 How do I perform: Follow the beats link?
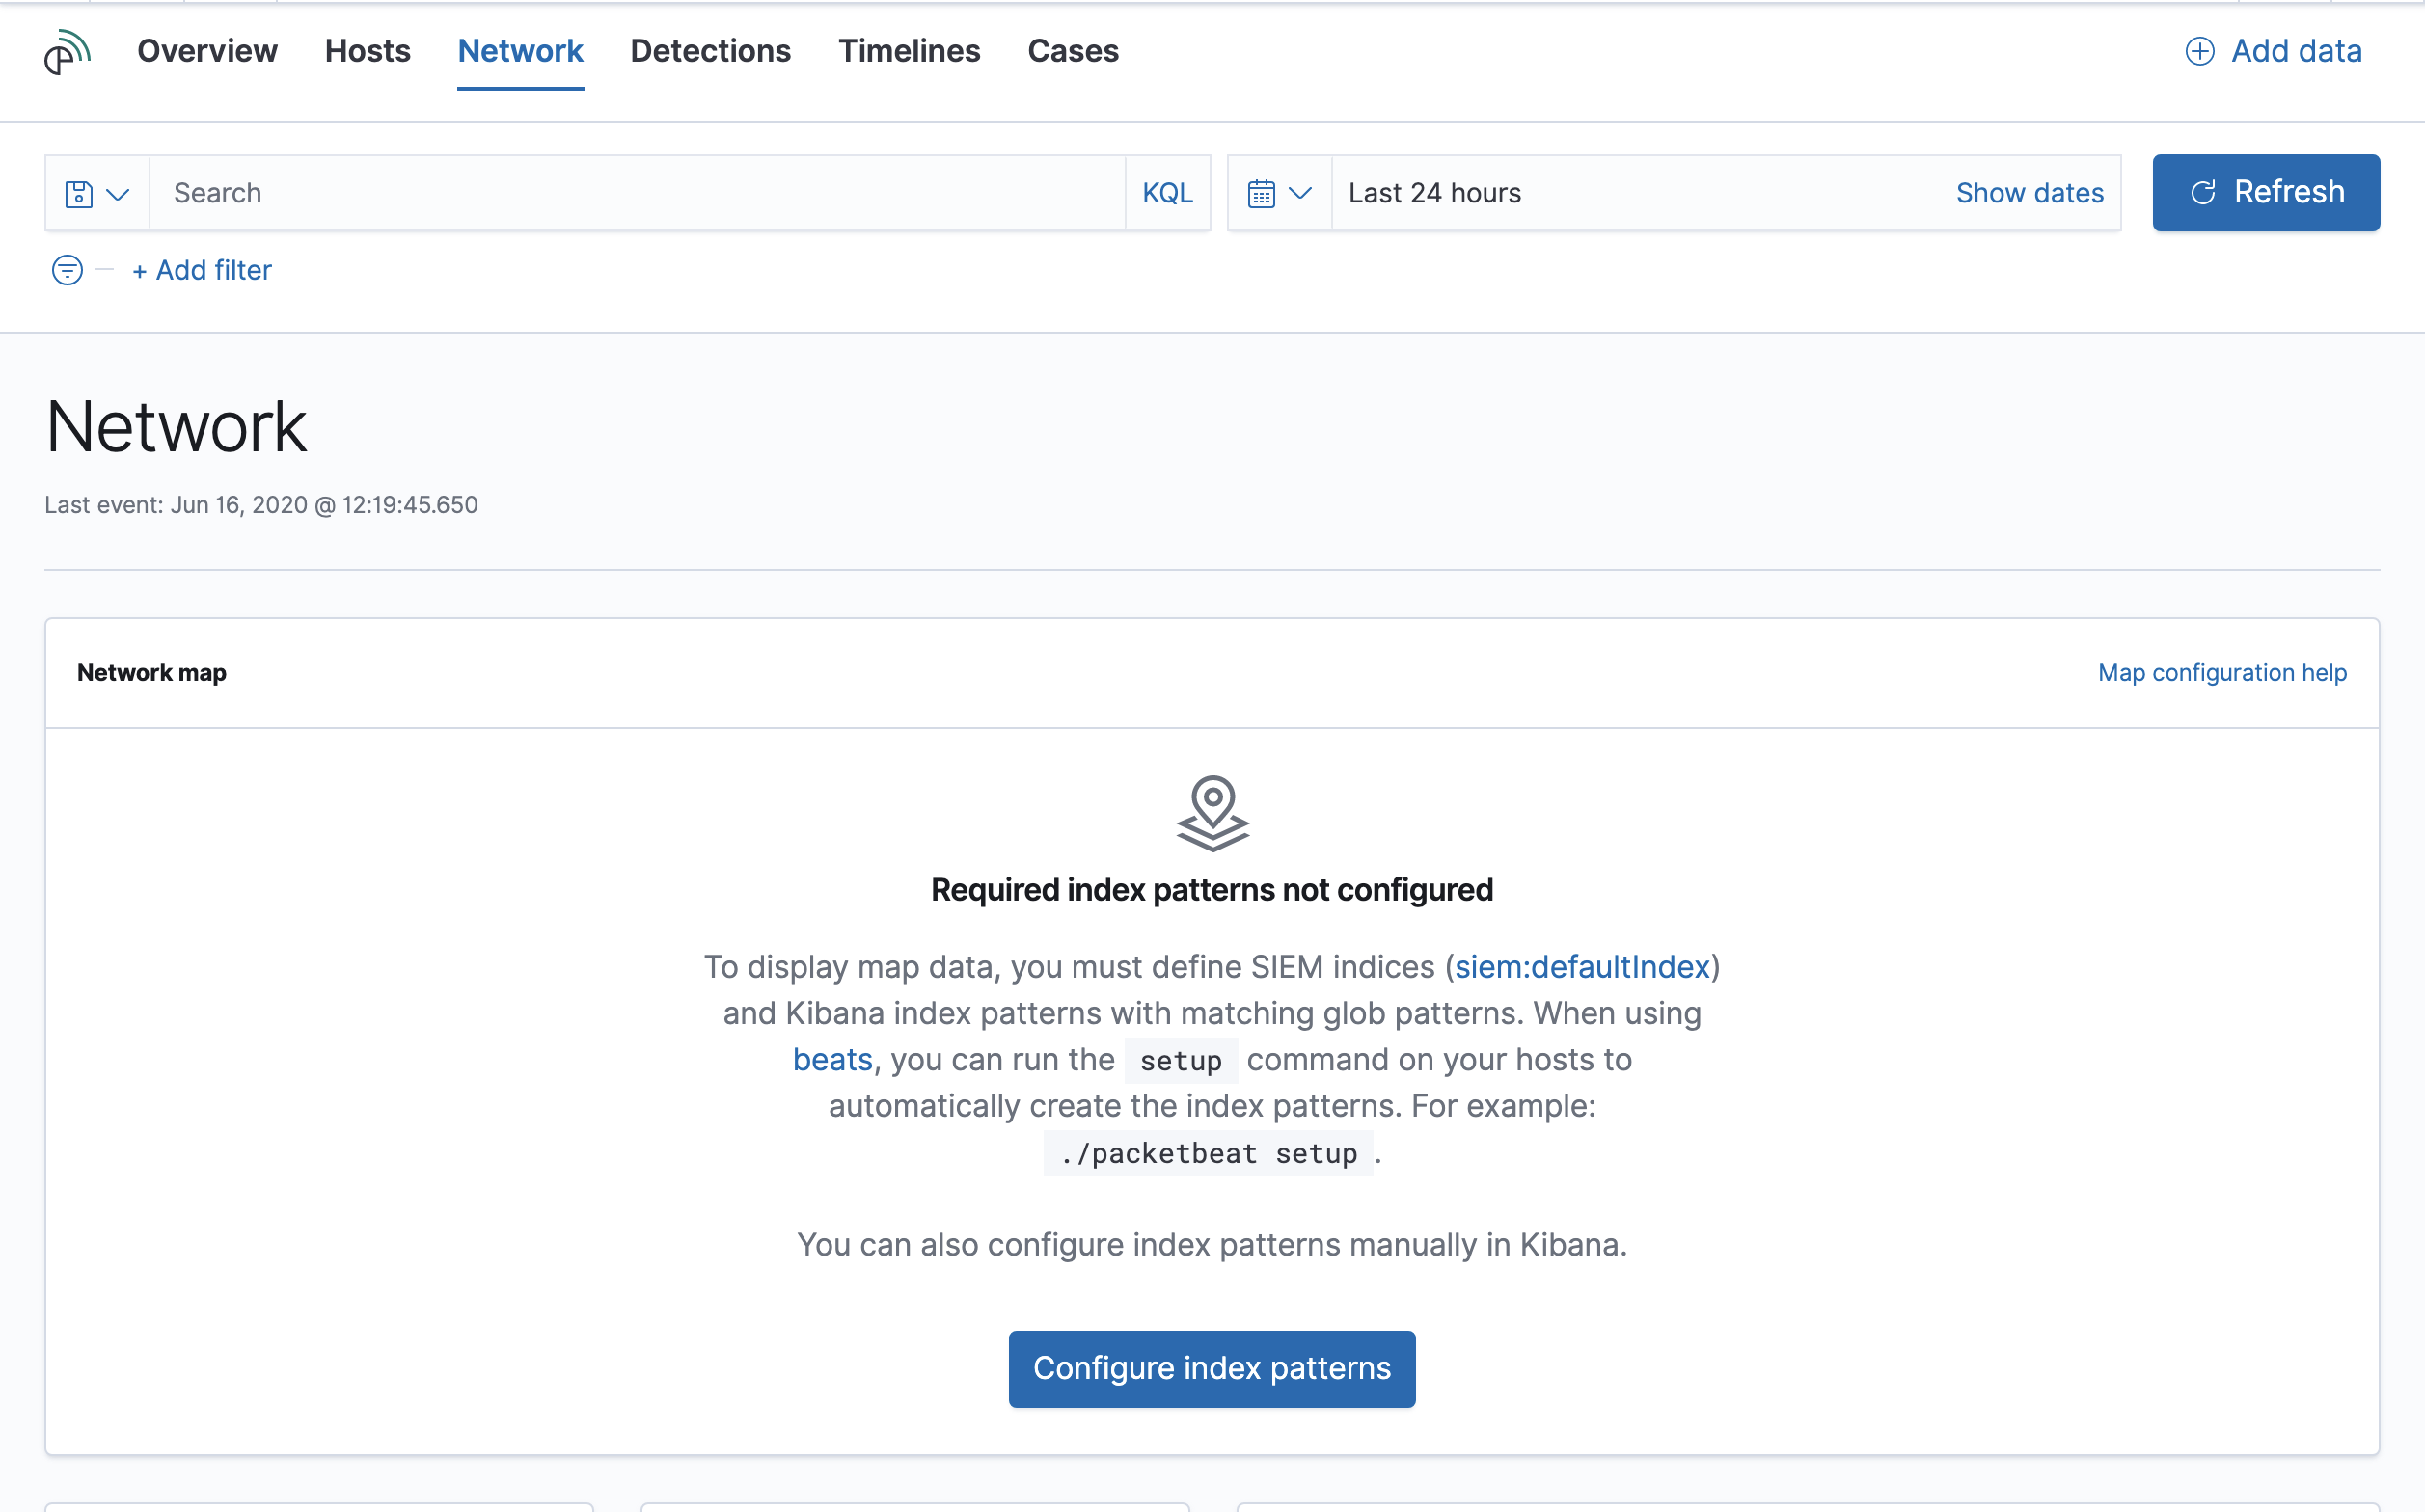pos(832,1060)
